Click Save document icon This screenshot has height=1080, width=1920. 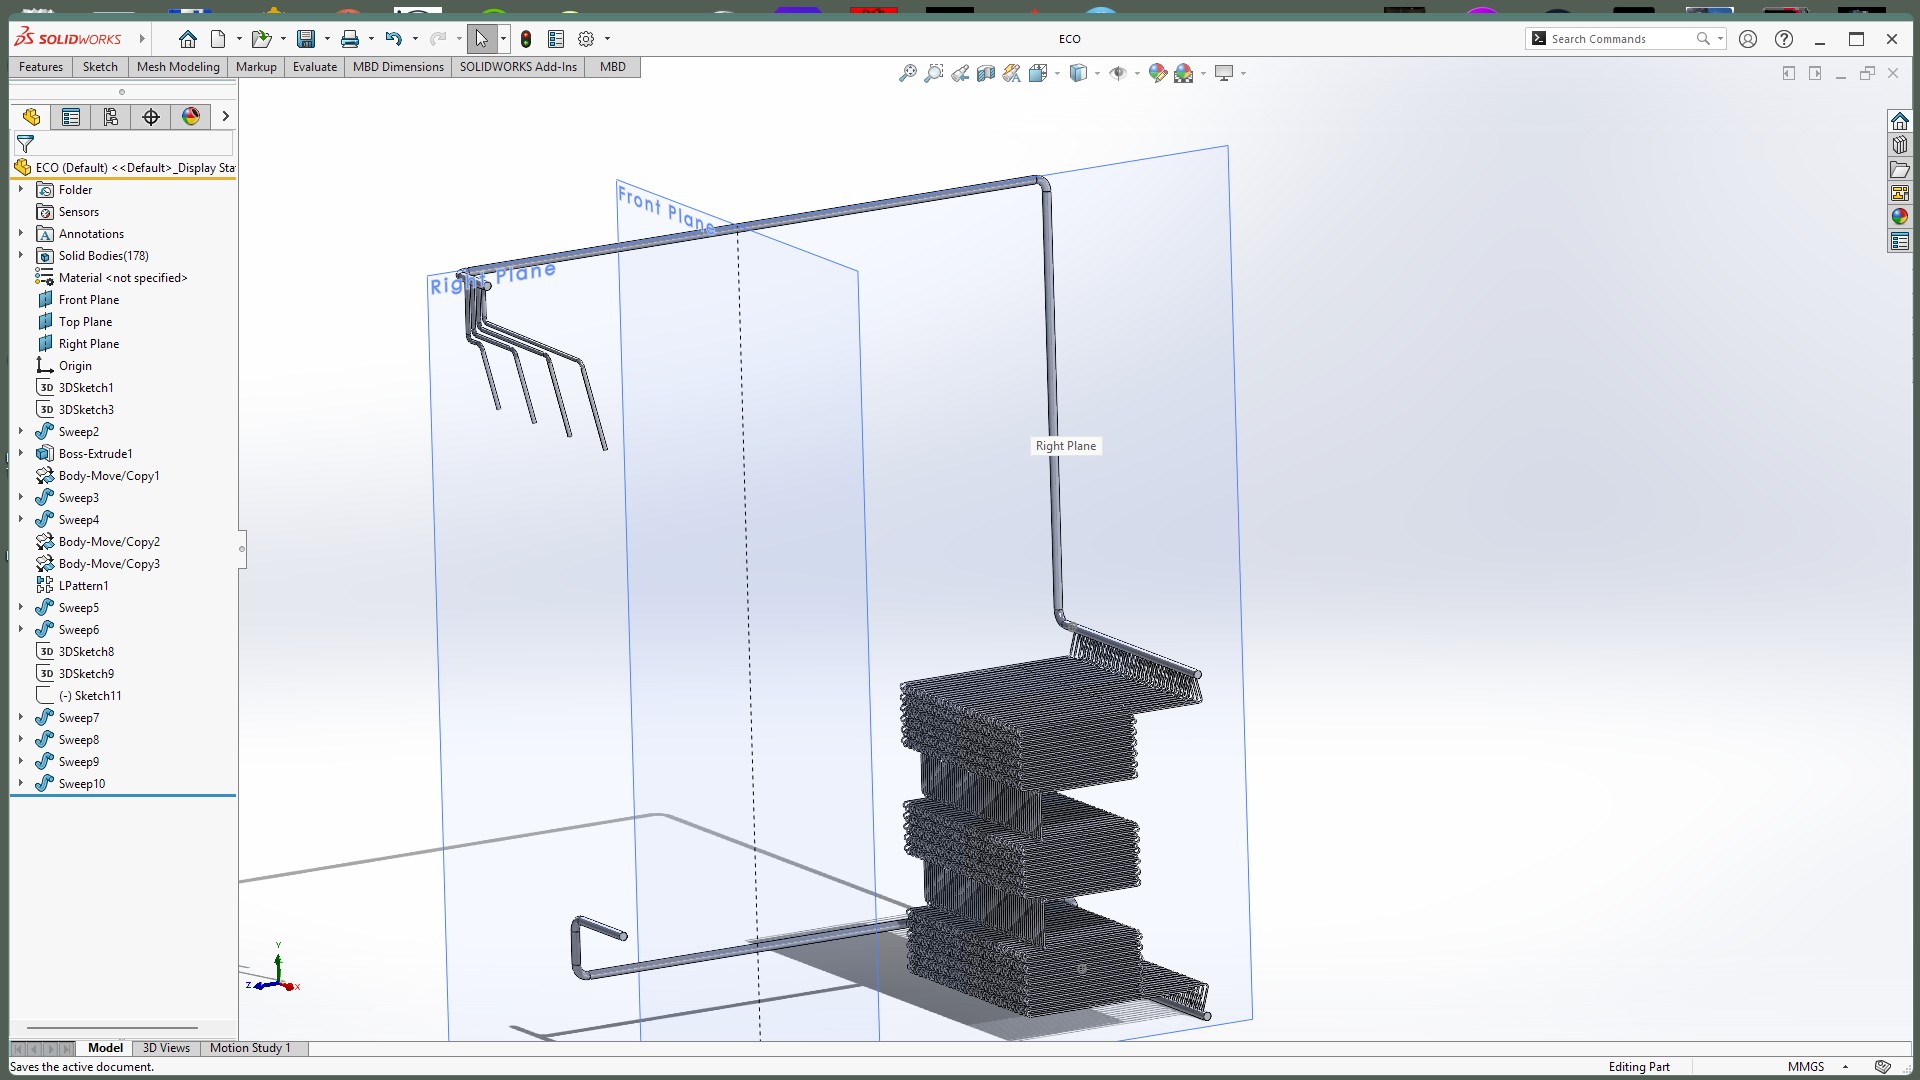coord(306,39)
